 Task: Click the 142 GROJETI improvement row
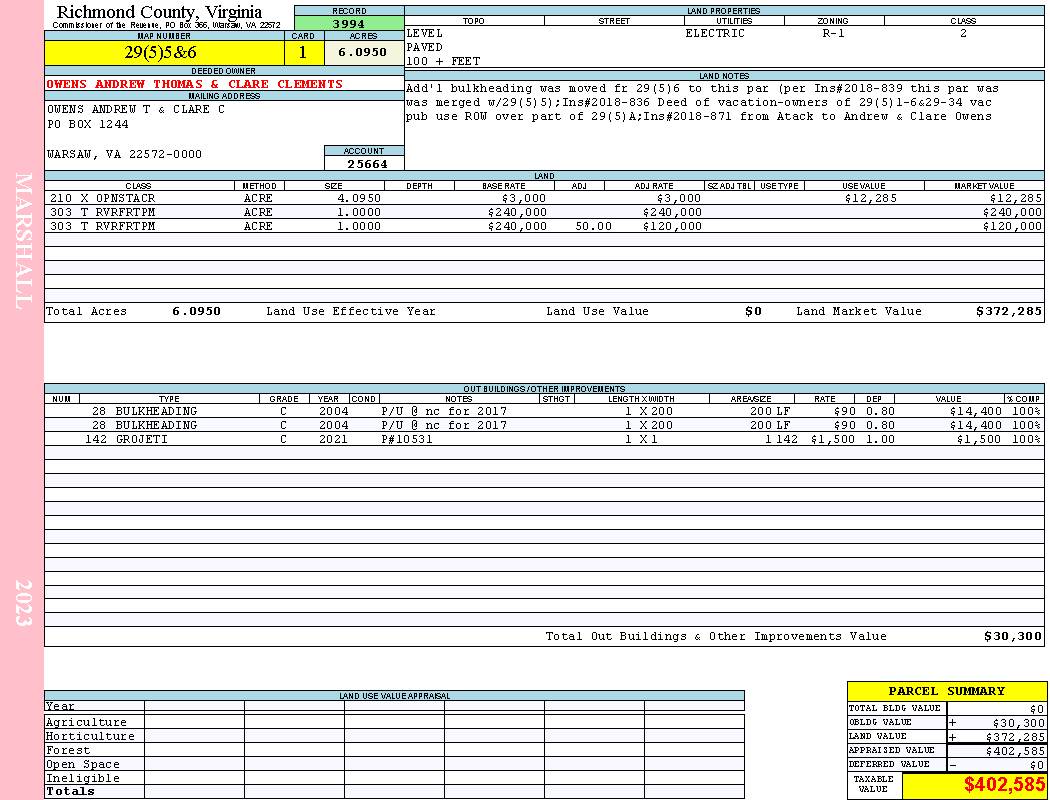544,440
